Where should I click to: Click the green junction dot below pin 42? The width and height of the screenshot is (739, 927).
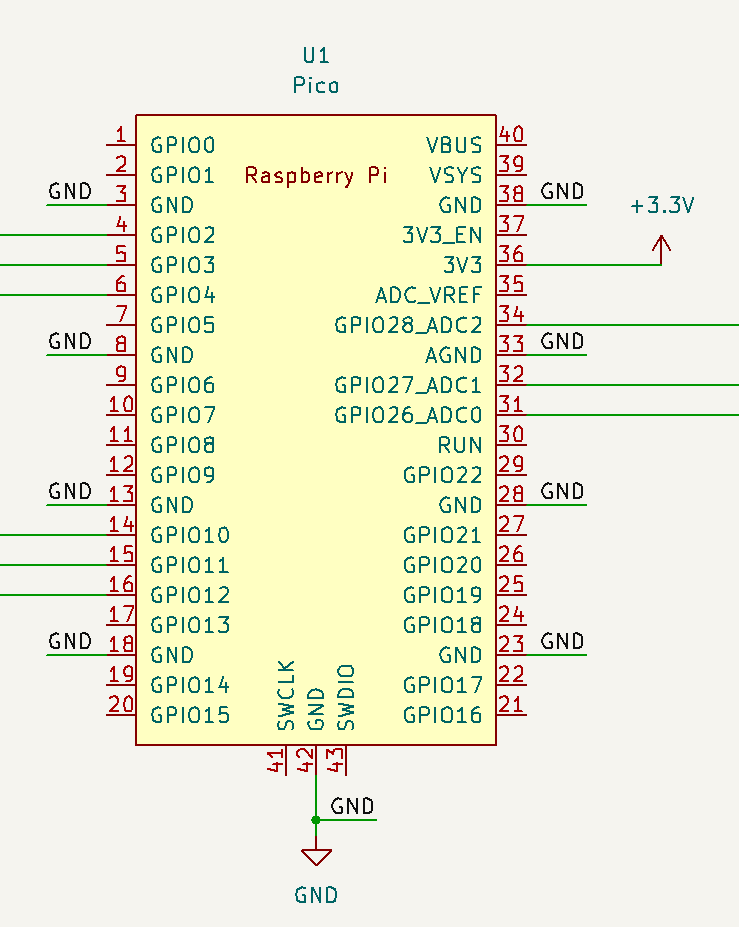[316, 820]
